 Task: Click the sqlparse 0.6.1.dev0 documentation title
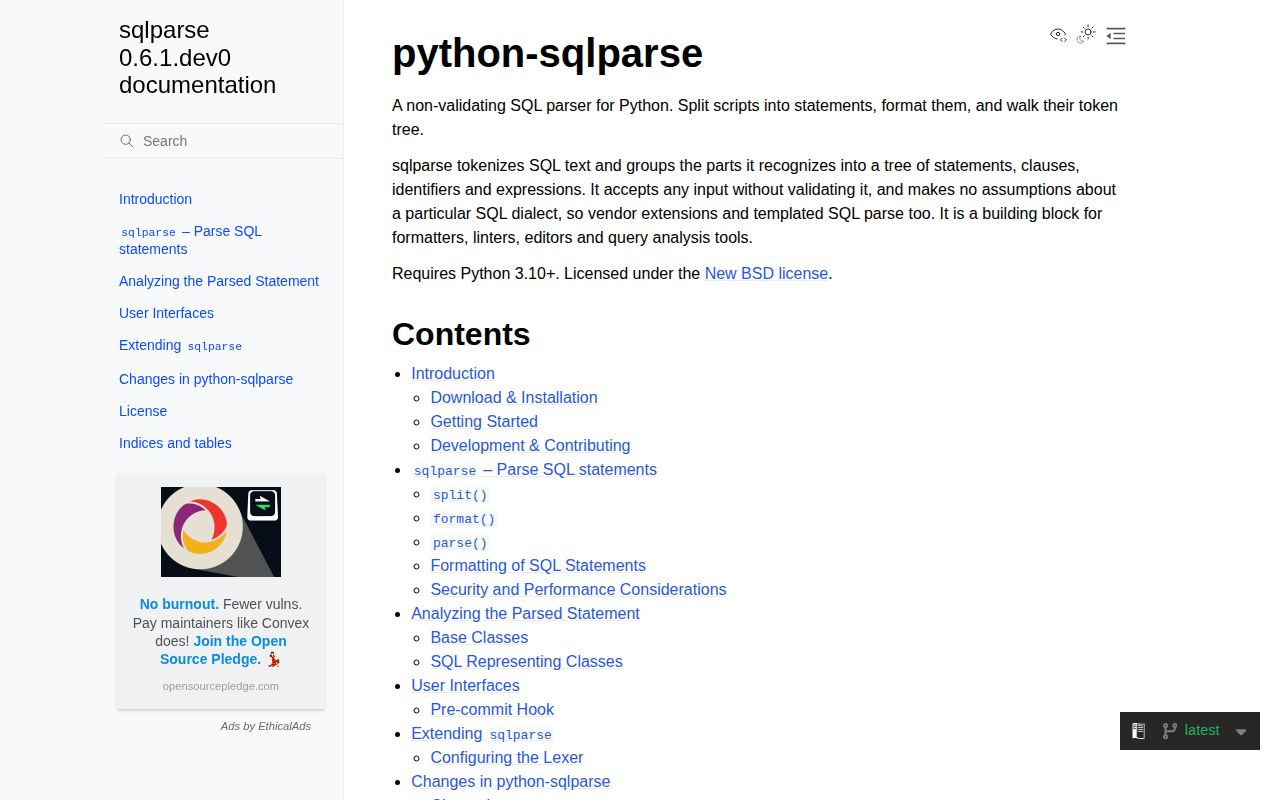197,58
